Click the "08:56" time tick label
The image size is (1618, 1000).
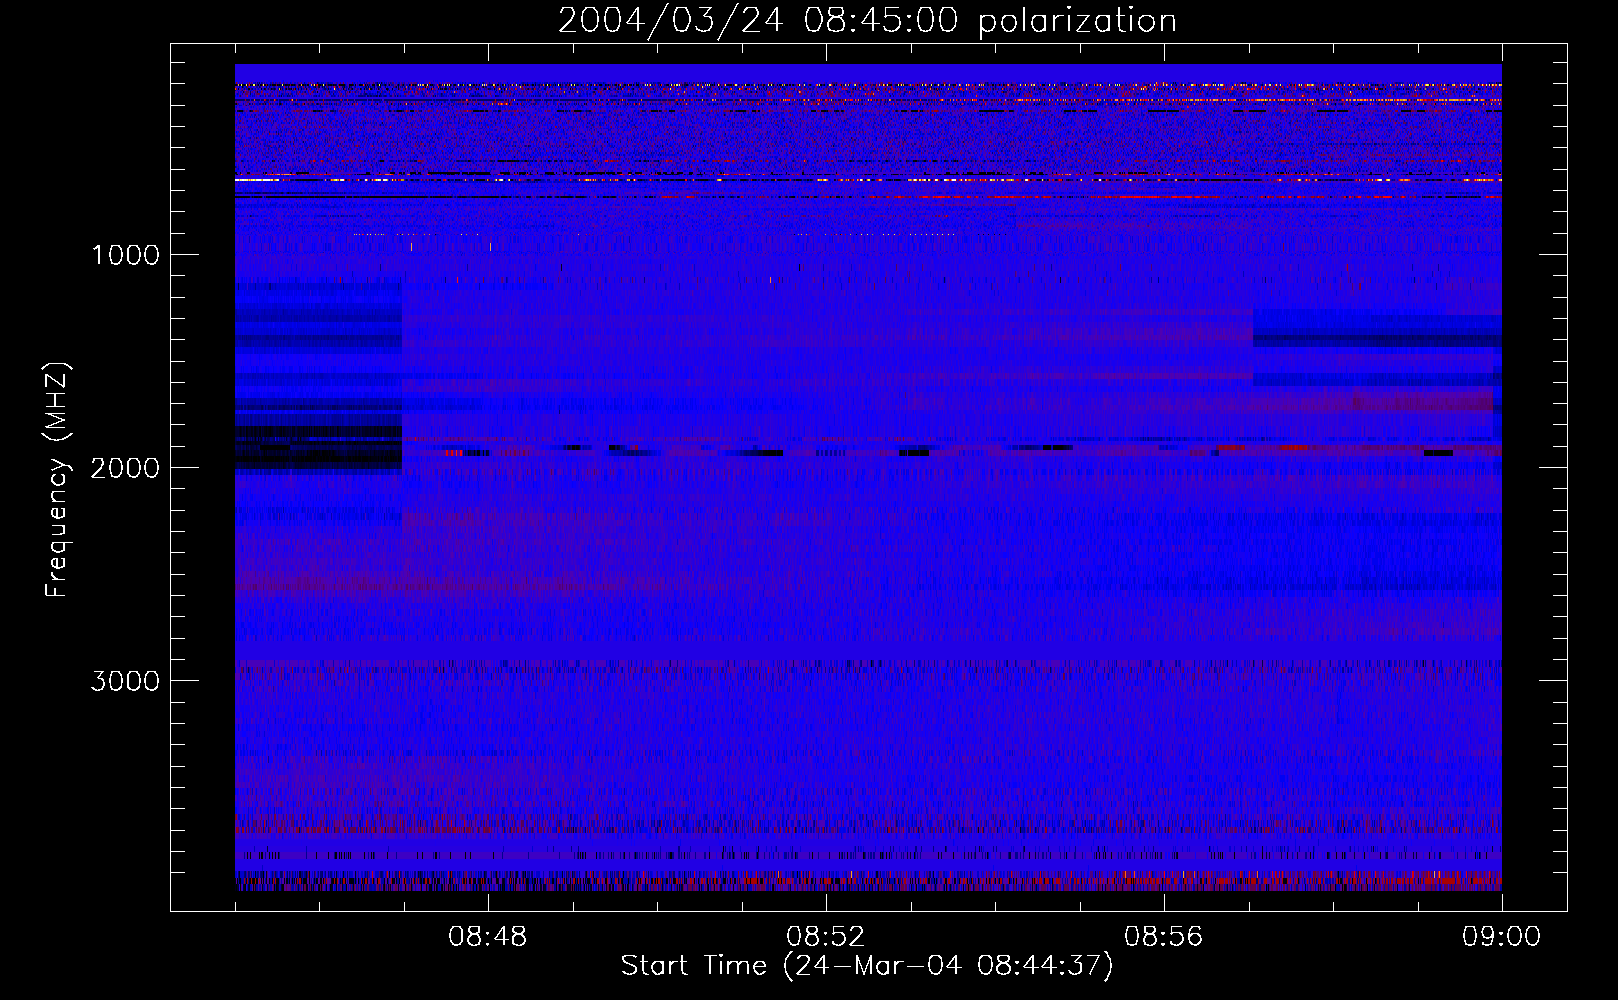coord(1164,937)
